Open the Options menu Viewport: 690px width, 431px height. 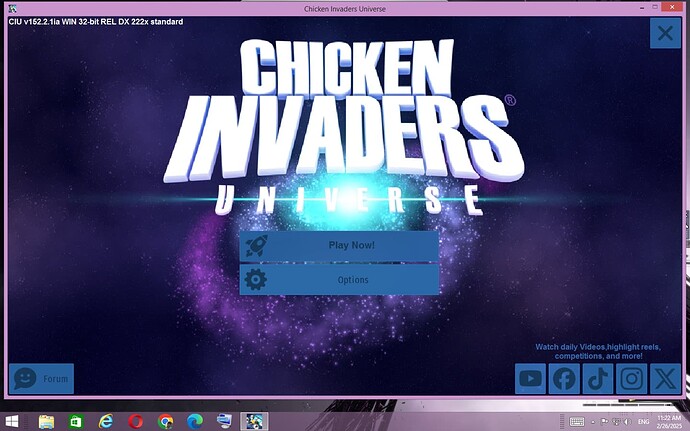(338, 280)
